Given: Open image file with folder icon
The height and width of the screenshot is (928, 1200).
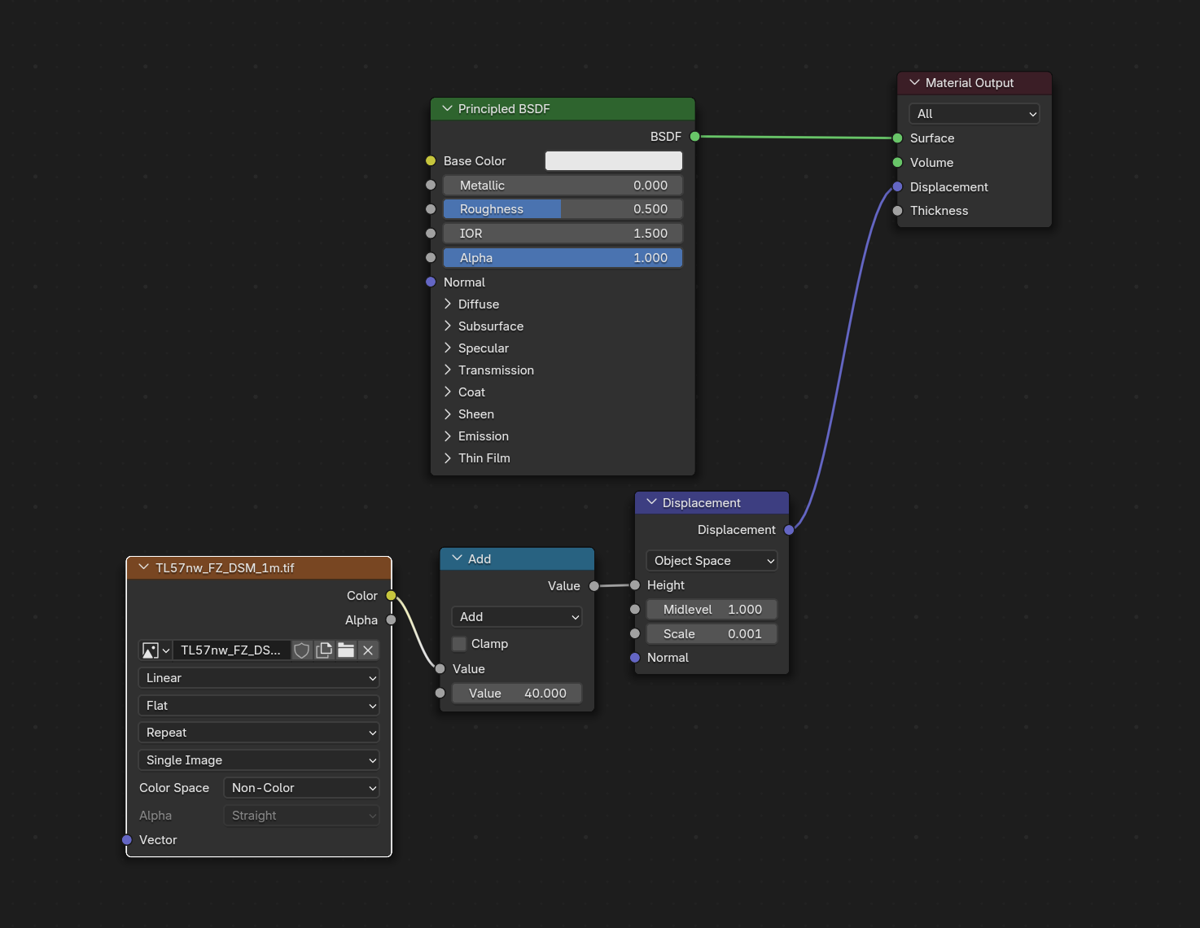Looking at the screenshot, I should click(x=346, y=650).
